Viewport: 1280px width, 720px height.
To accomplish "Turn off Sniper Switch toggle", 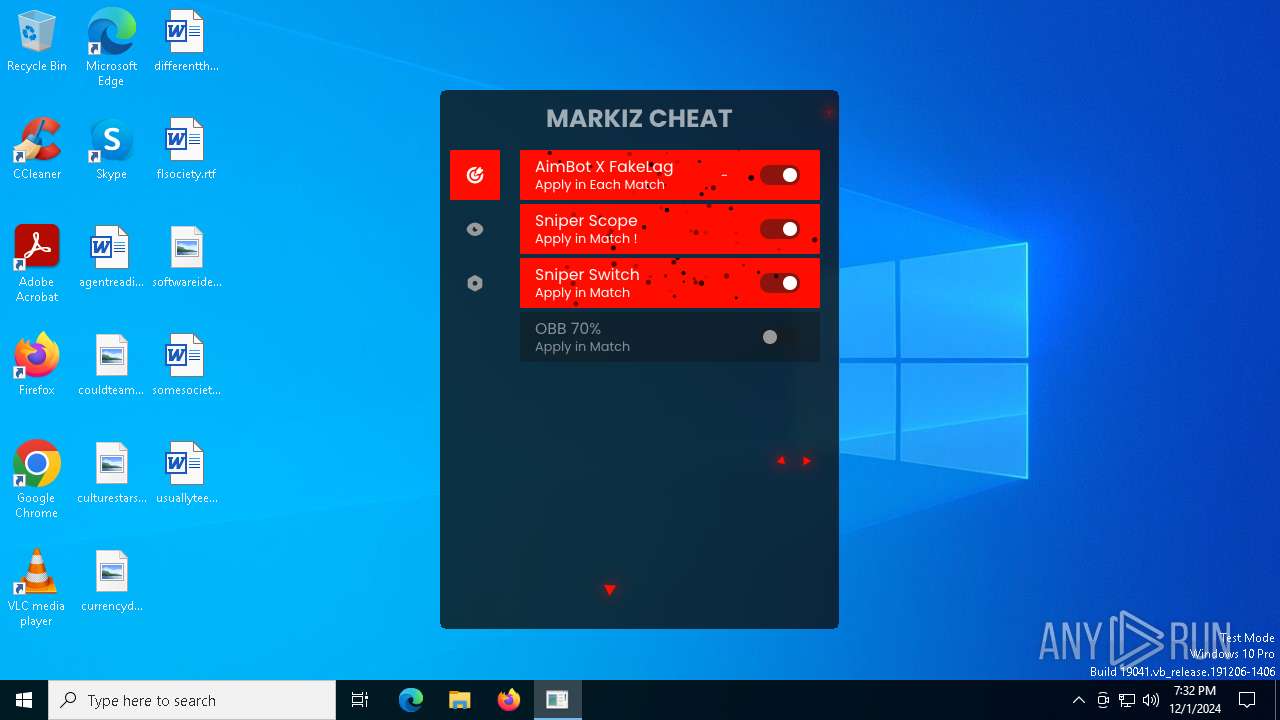I will point(780,283).
